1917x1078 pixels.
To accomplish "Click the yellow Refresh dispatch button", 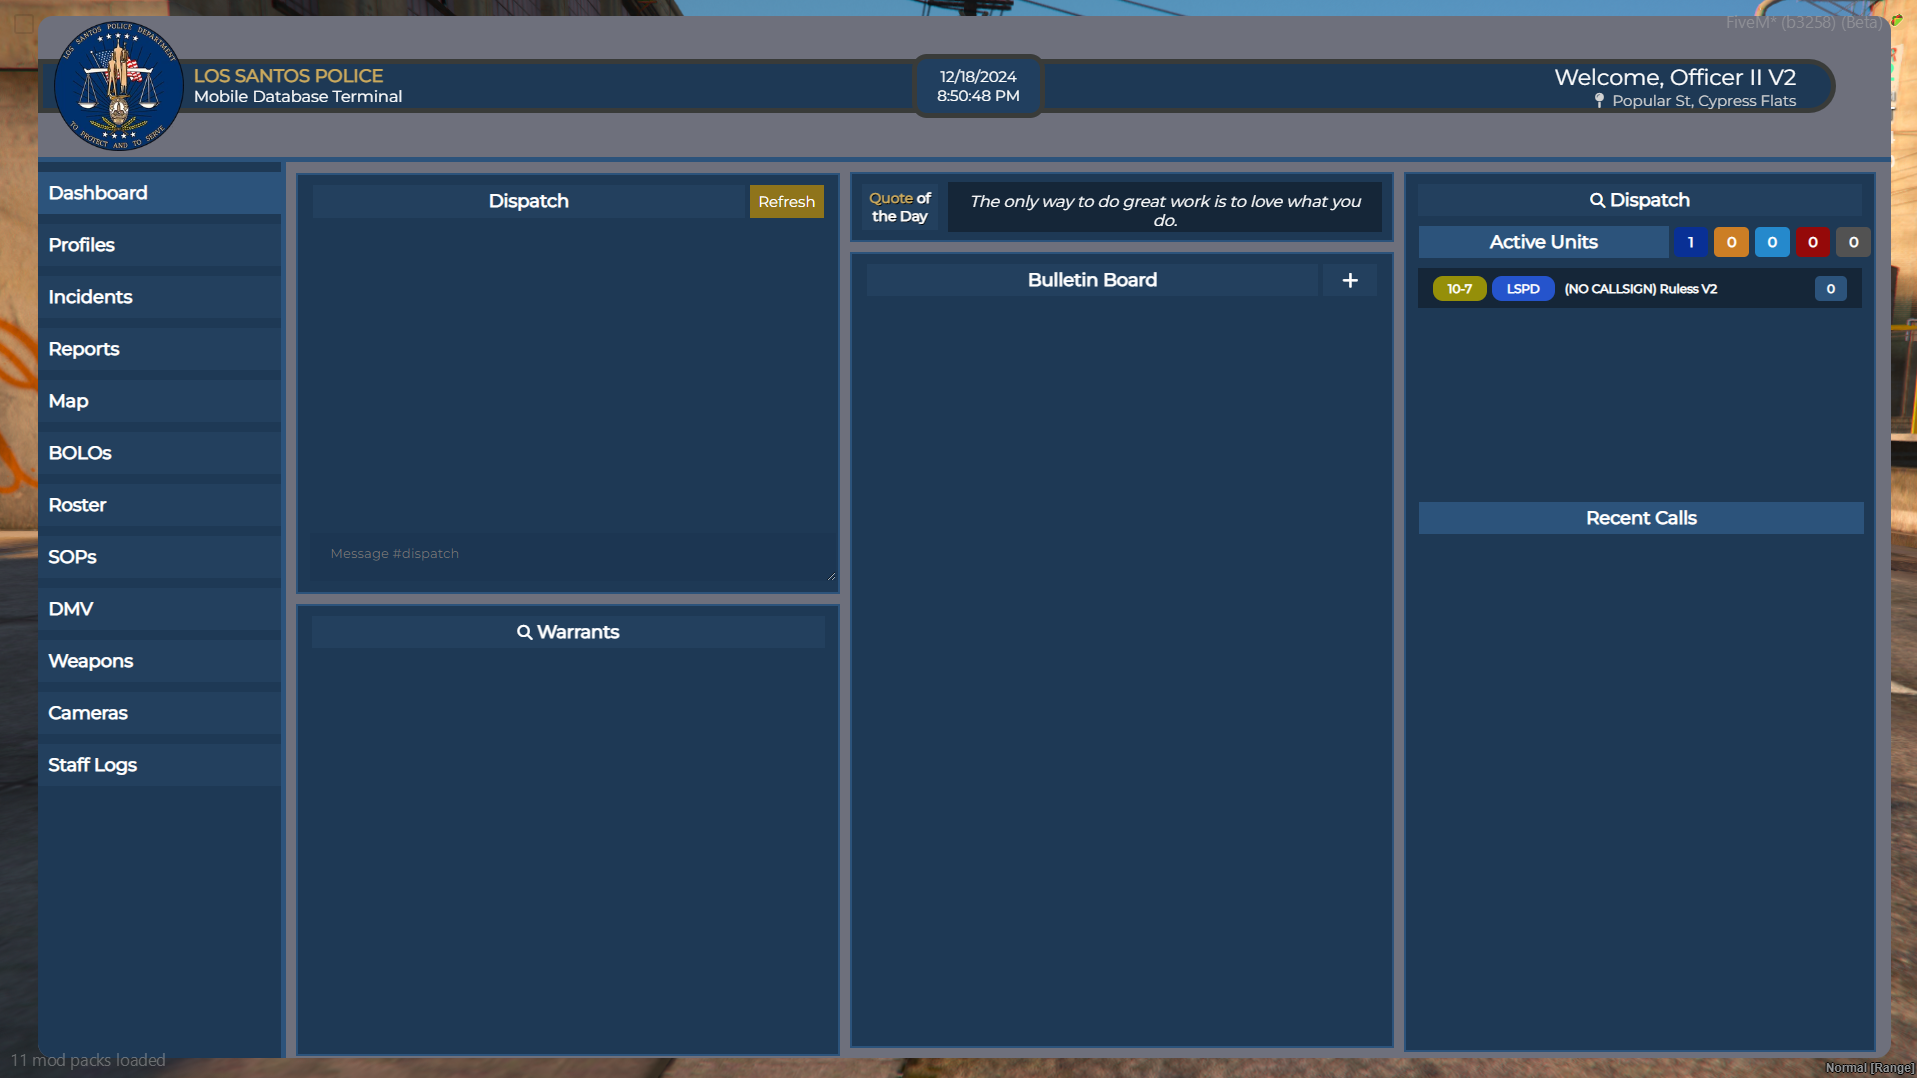I will (786, 201).
